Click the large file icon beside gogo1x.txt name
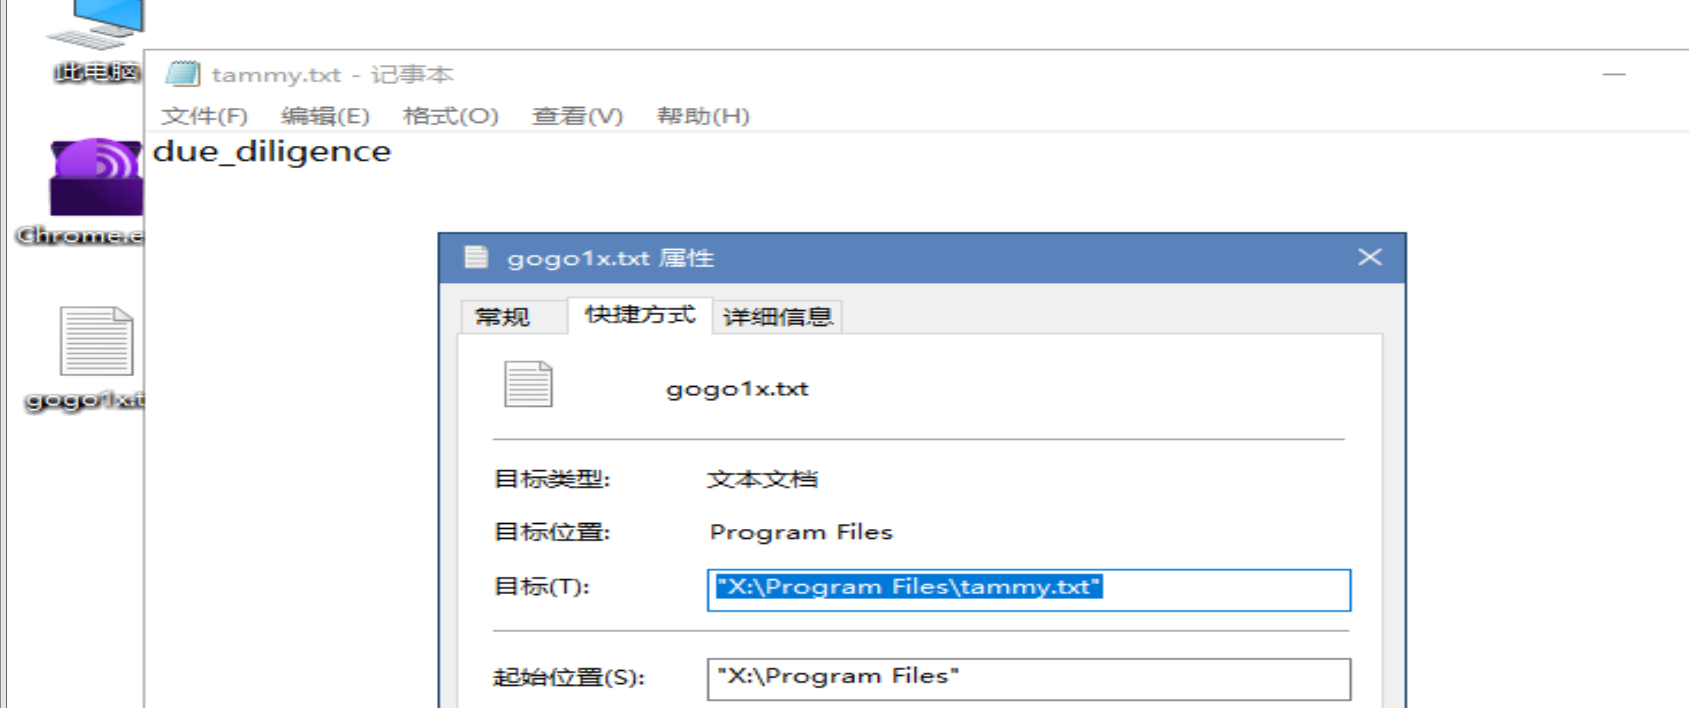This screenshot has width=1689, height=708. click(x=528, y=385)
